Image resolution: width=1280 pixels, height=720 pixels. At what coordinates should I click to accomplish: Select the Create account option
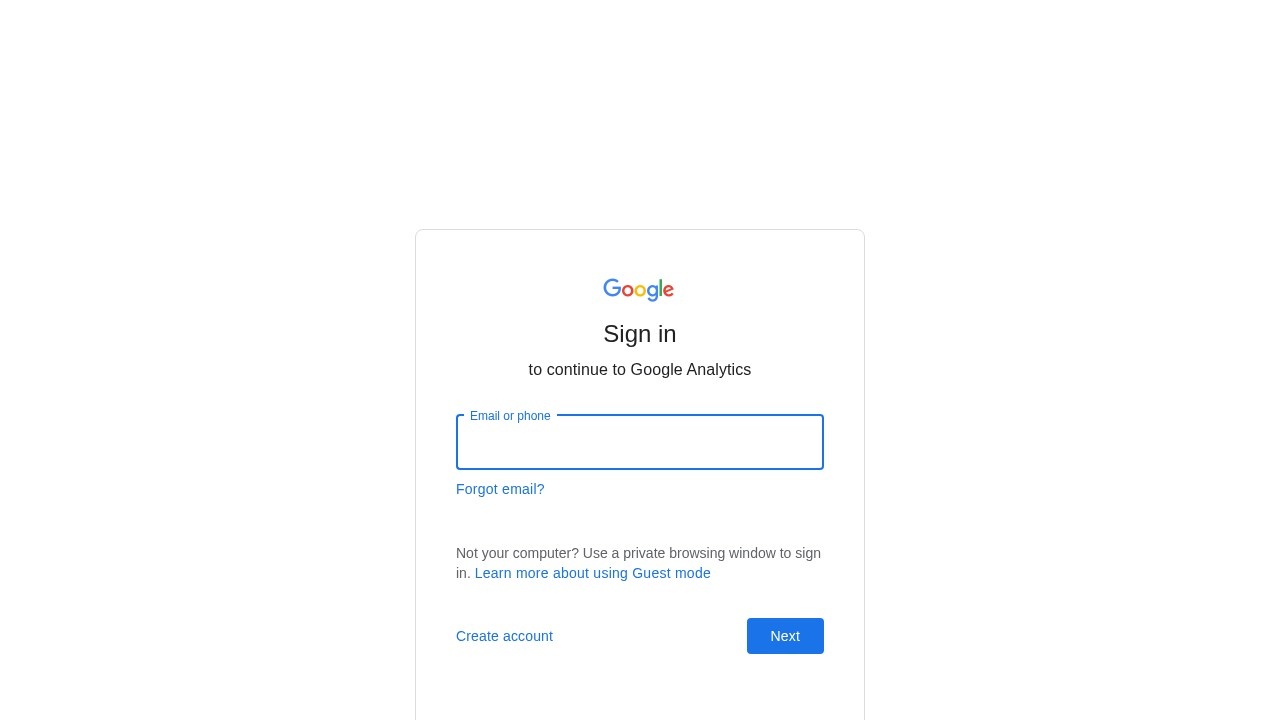point(504,636)
